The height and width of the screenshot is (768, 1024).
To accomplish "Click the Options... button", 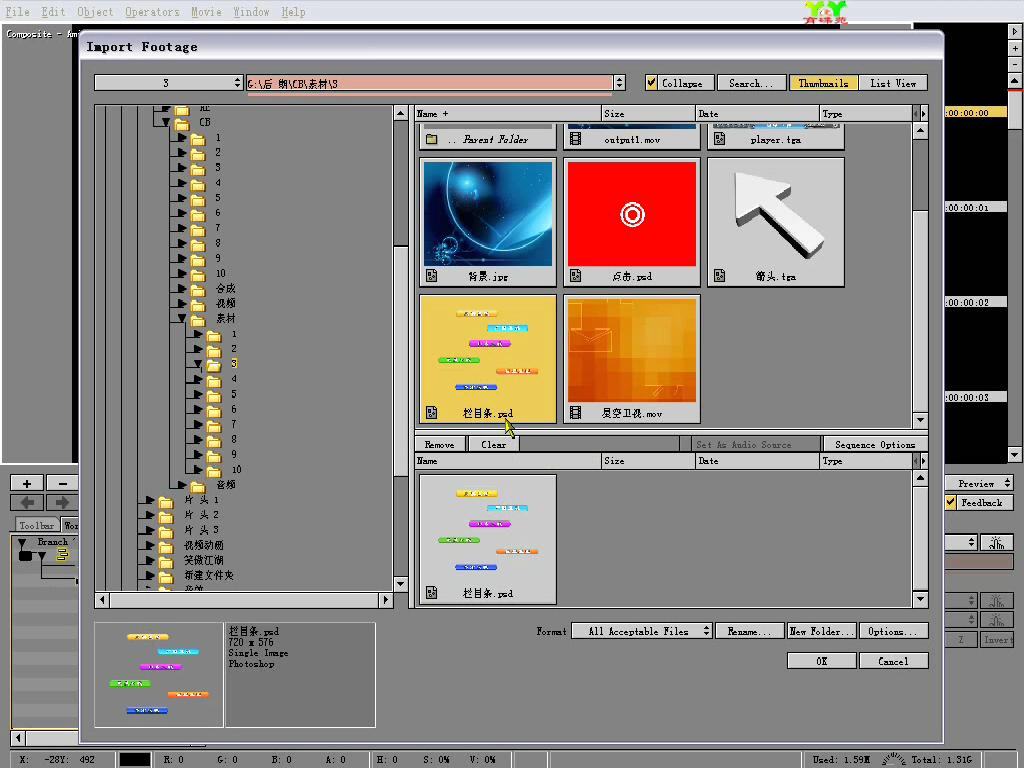I will [x=893, y=631].
